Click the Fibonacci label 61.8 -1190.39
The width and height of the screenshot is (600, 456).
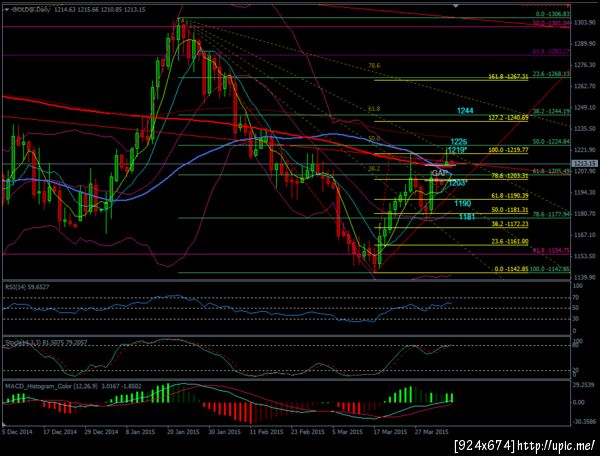tap(510, 195)
